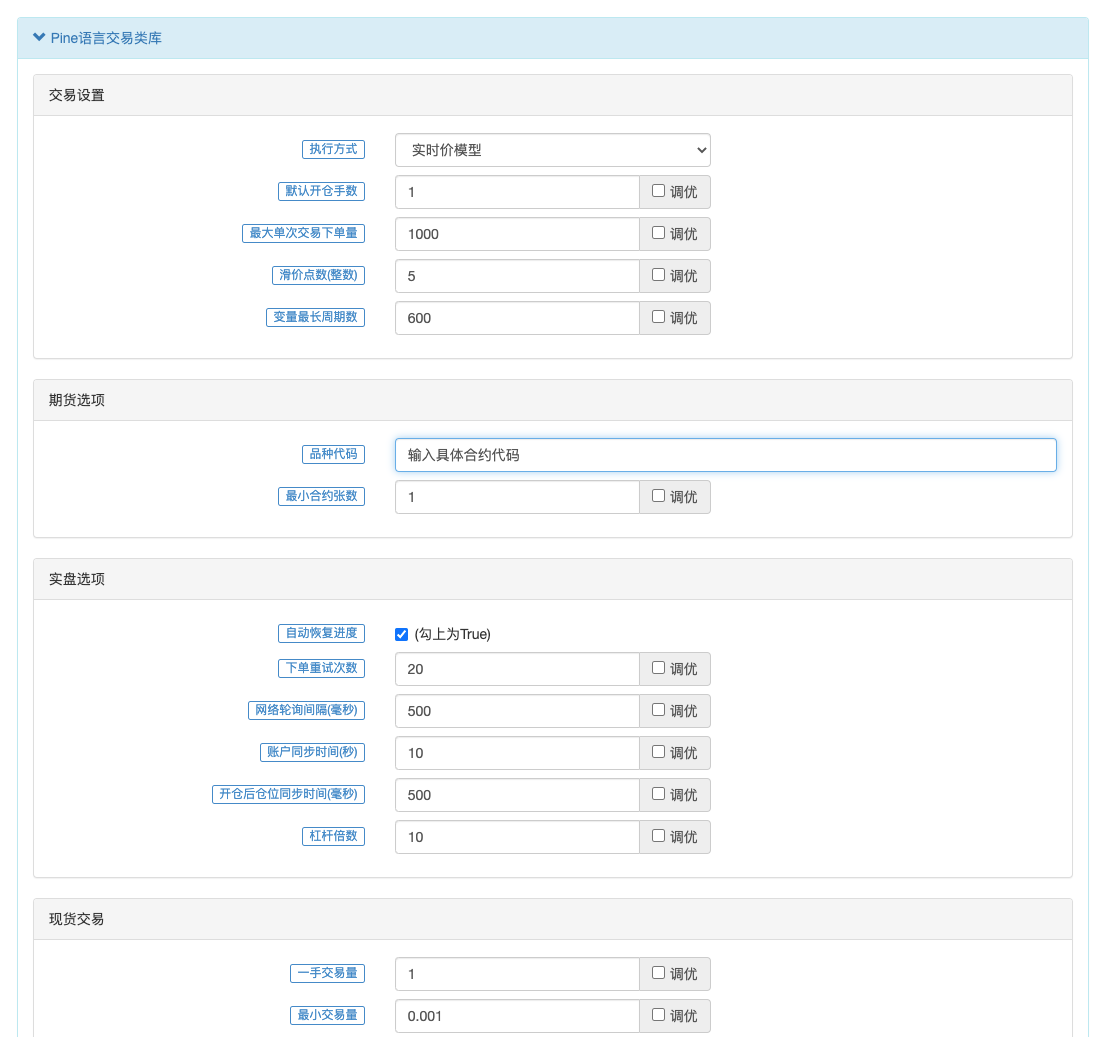Collapse the Pine语言交易类库 panel chevron

tap(39, 38)
